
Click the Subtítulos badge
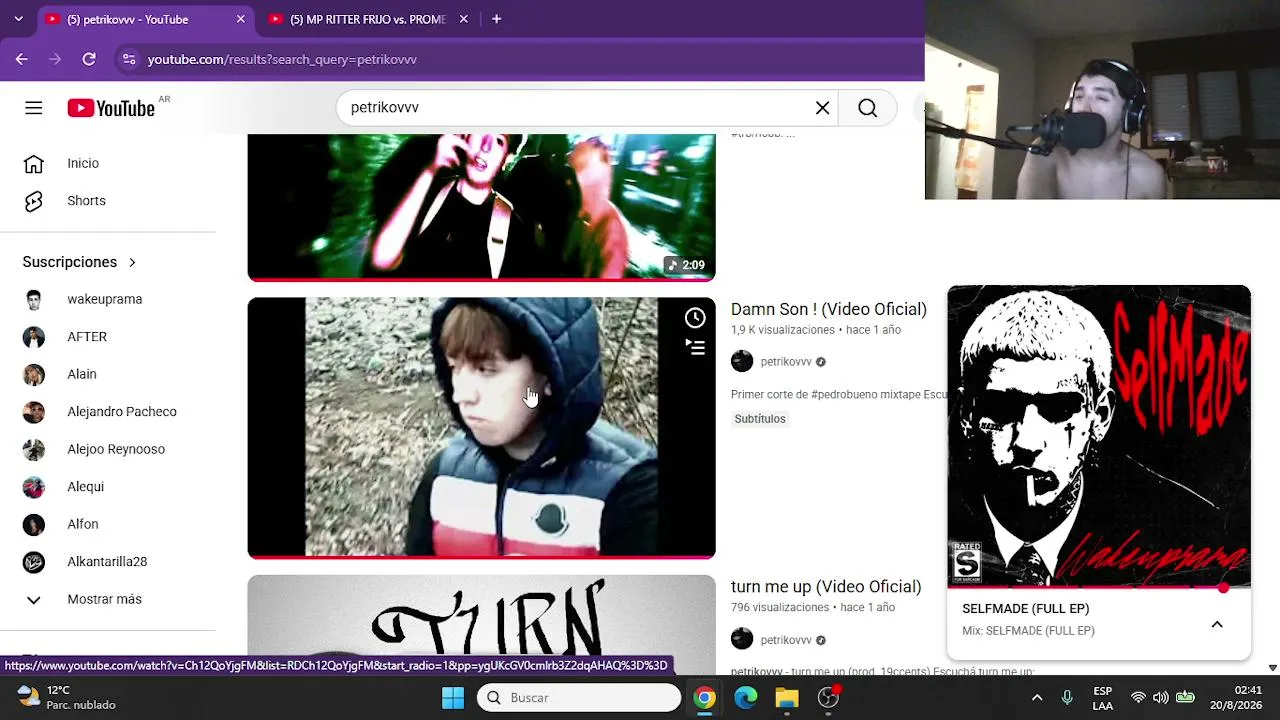click(x=760, y=419)
